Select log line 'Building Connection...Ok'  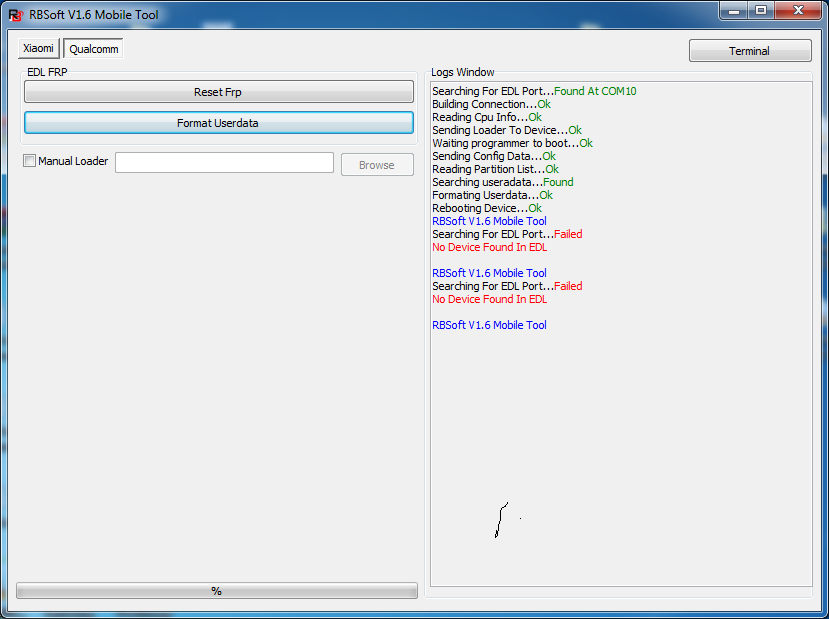coord(491,104)
